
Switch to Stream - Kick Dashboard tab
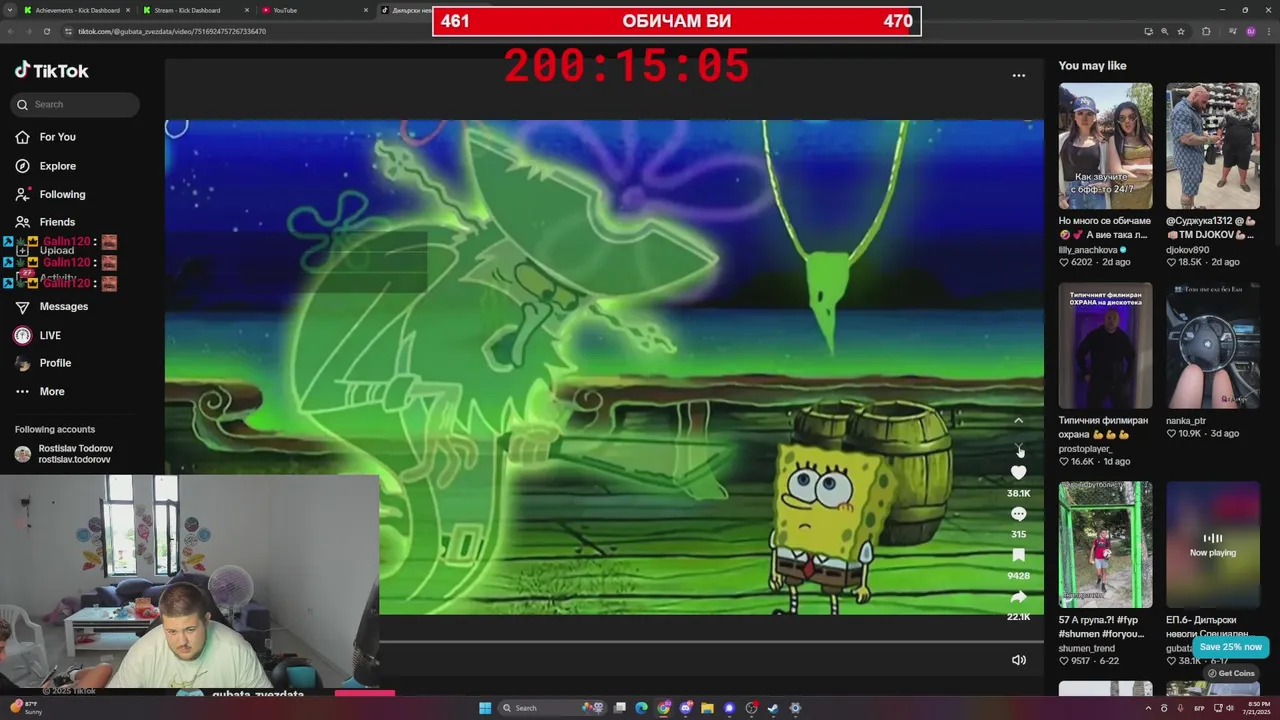187,10
